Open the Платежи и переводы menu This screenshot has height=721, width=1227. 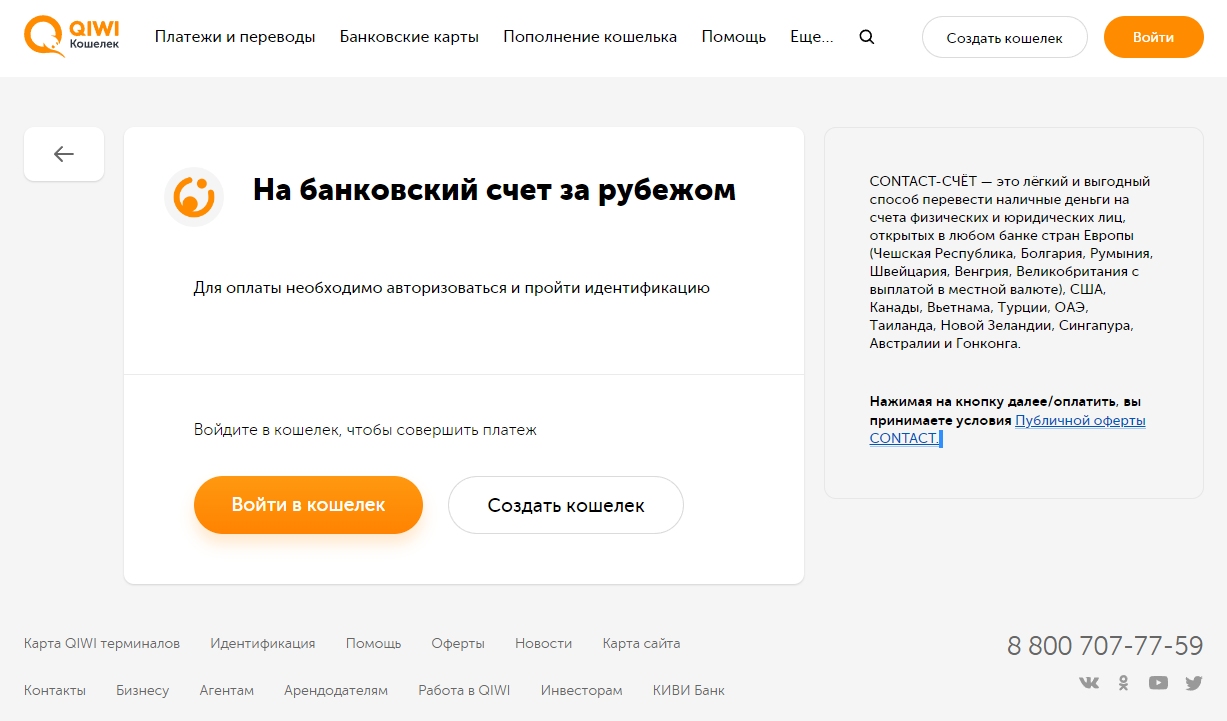[x=235, y=37]
